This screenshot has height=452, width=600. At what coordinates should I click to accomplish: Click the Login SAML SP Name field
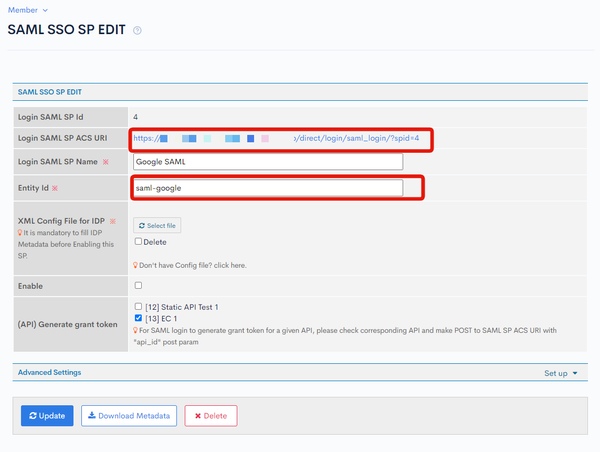click(268, 162)
